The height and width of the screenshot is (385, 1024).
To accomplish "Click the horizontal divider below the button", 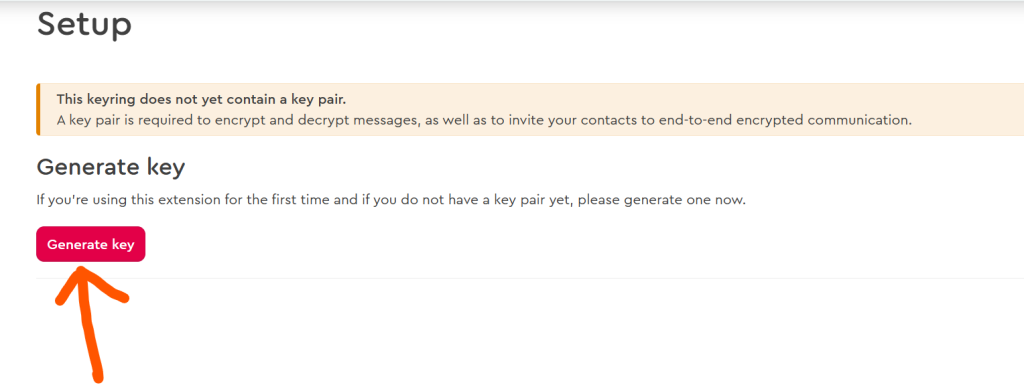I will click(530, 278).
